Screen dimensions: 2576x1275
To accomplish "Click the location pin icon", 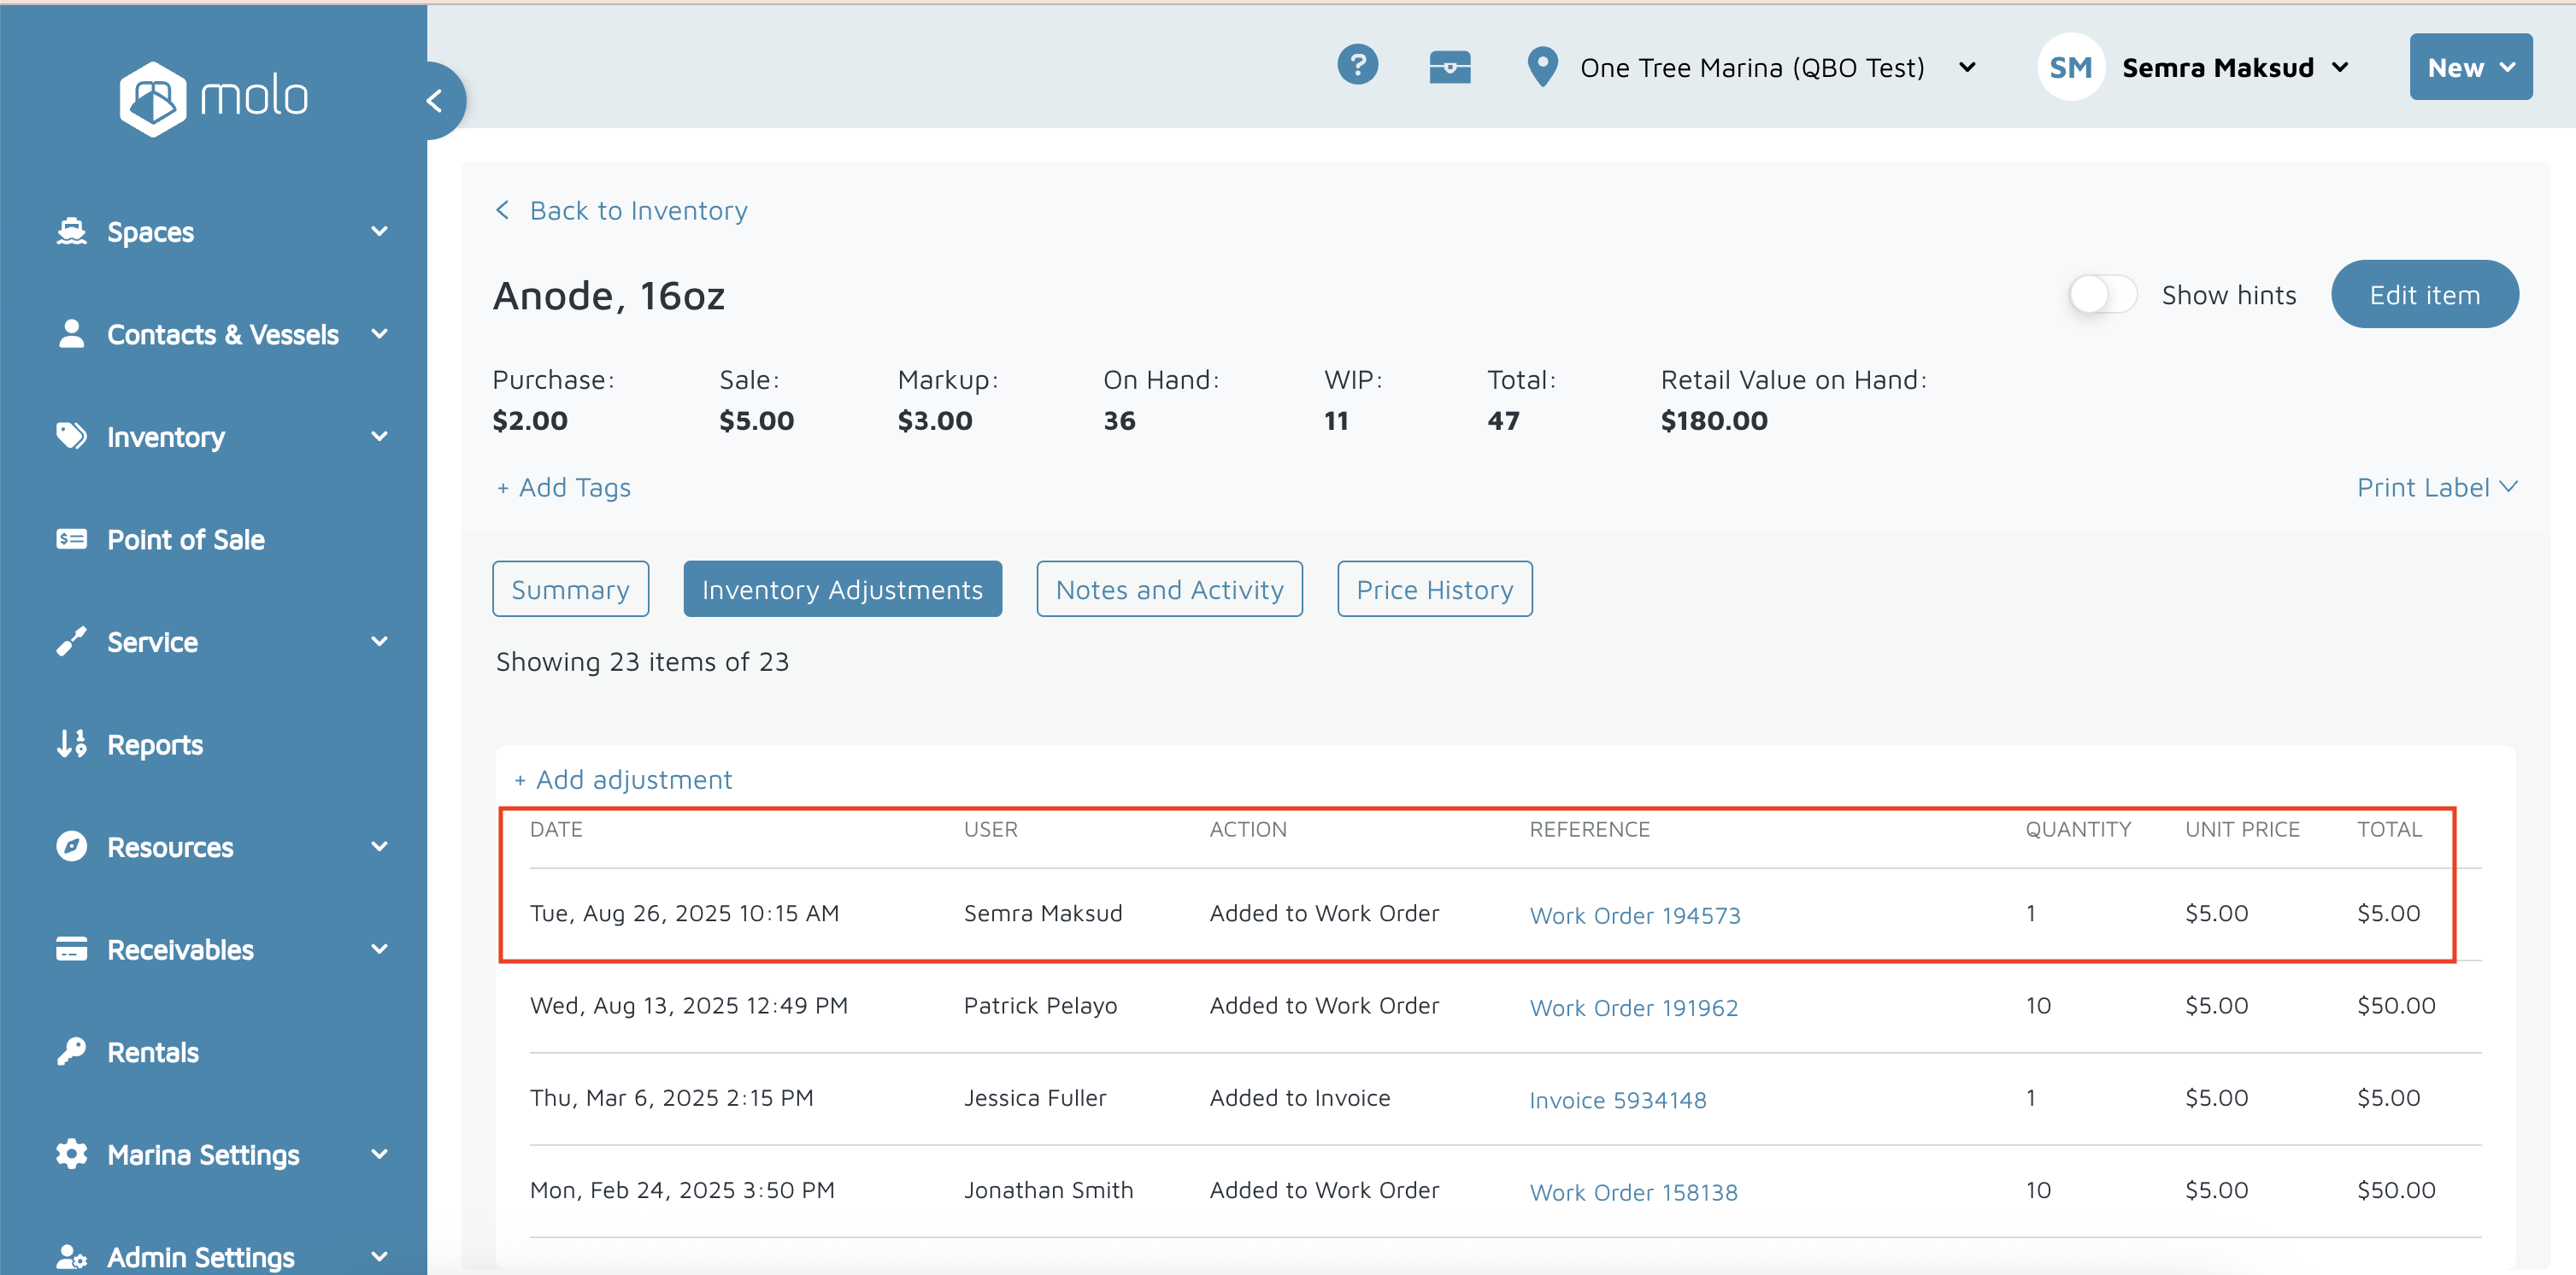I will [1542, 67].
